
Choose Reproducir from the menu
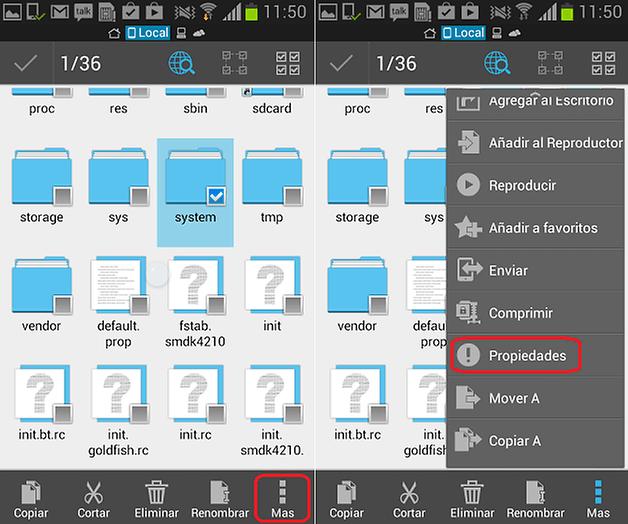tap(535, 185)
